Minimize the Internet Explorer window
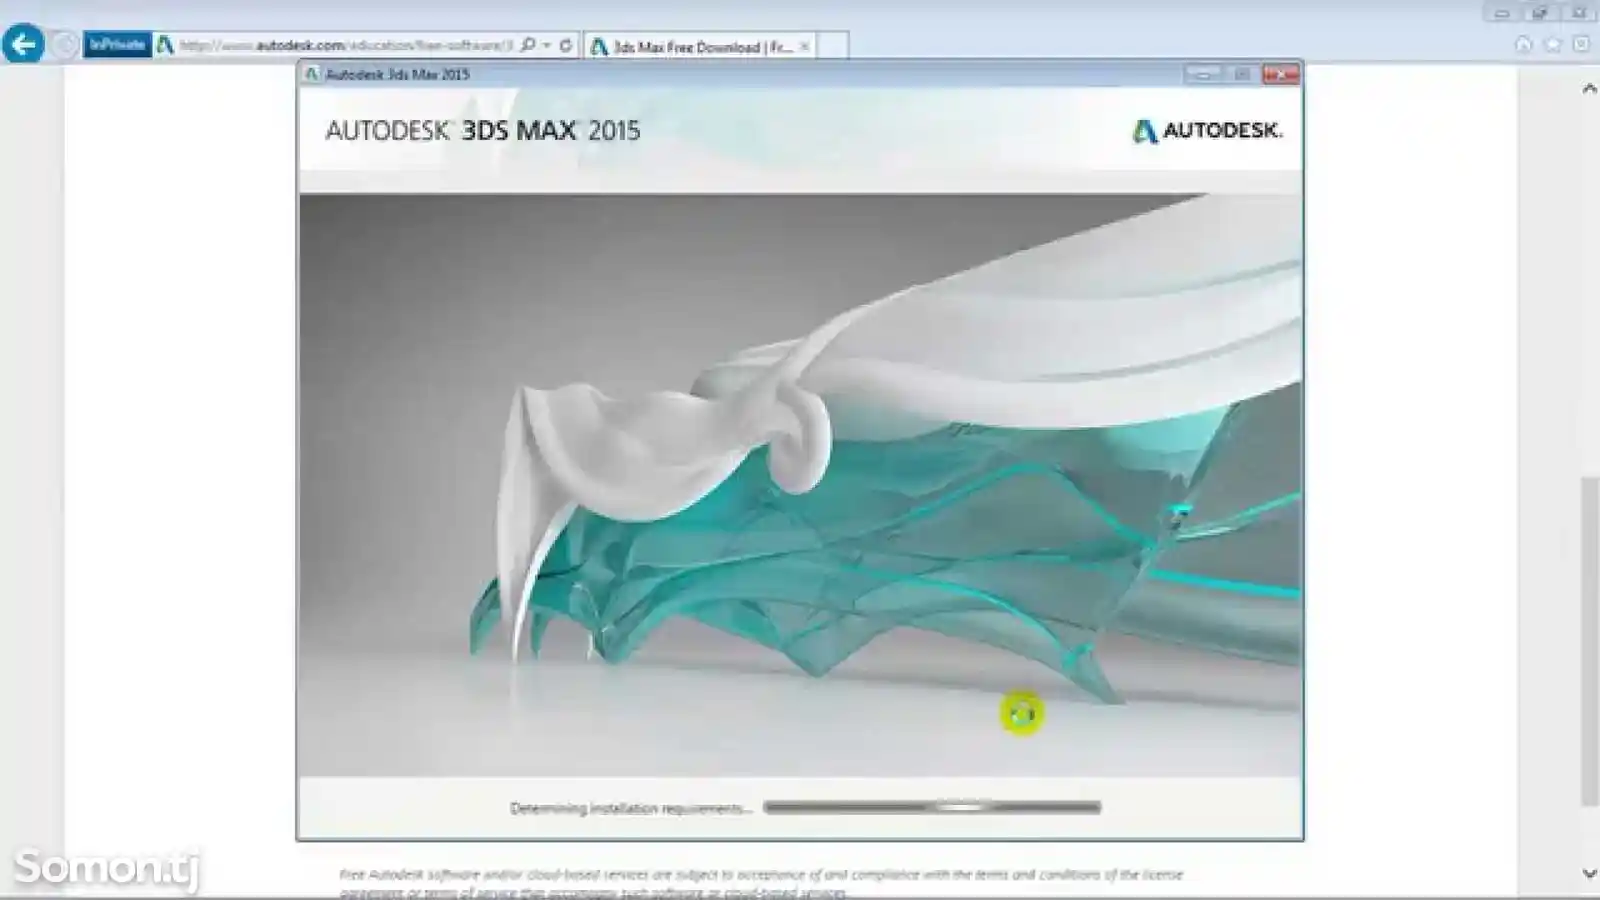Viewport: 1600px width, 900px height. (x=1501, y=13)
